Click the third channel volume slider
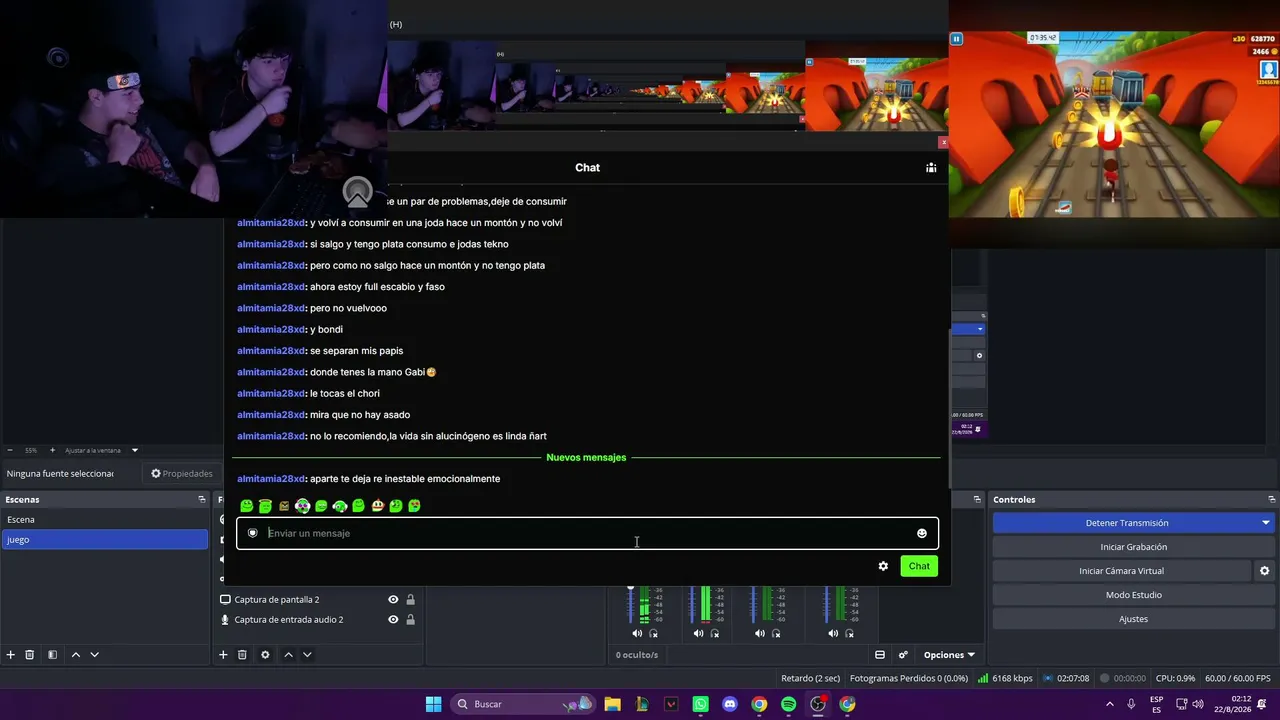This screenshot has height=720, width=1280. (752, 603)
